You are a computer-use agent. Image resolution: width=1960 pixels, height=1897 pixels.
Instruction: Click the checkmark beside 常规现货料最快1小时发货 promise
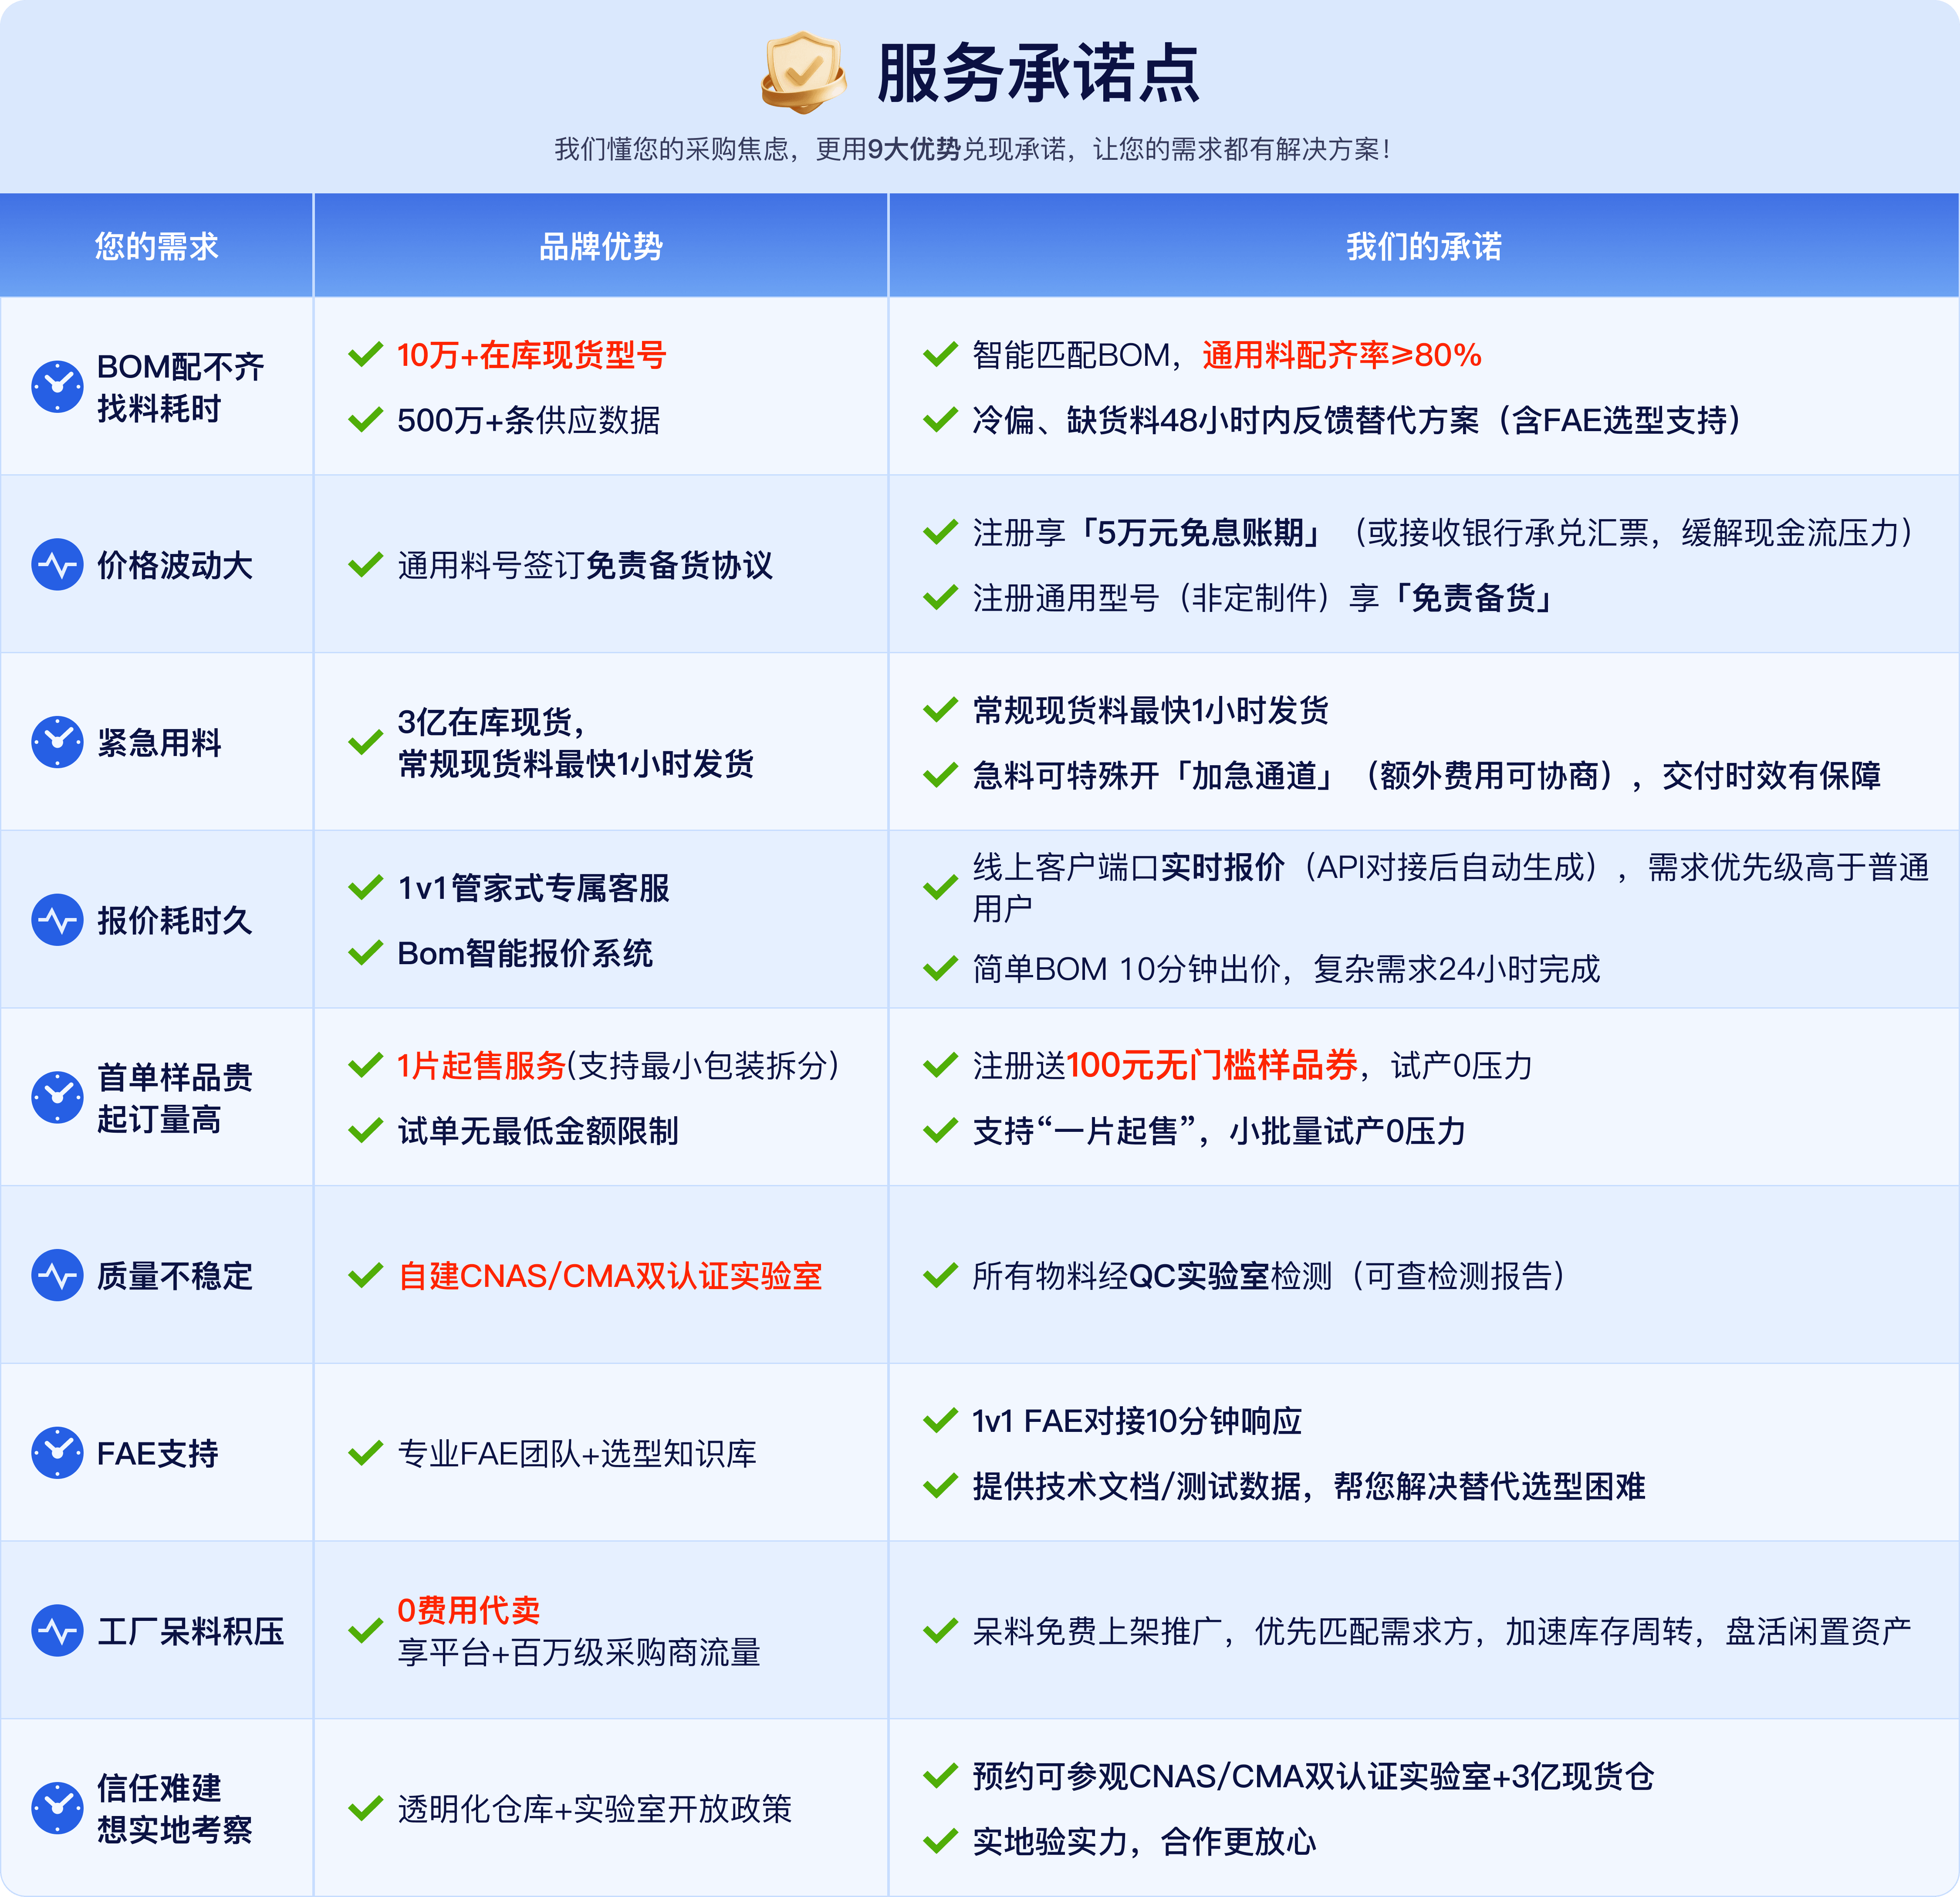pos(941,710)
